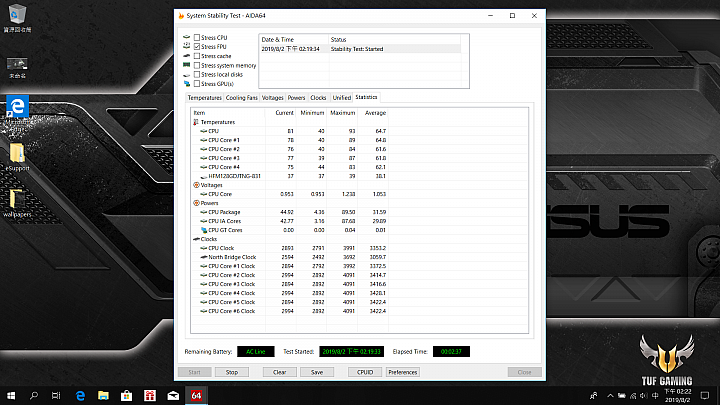Open the Microsoft Edge desktop shortcut
The image size is (720, 405).
click(17, 113)
